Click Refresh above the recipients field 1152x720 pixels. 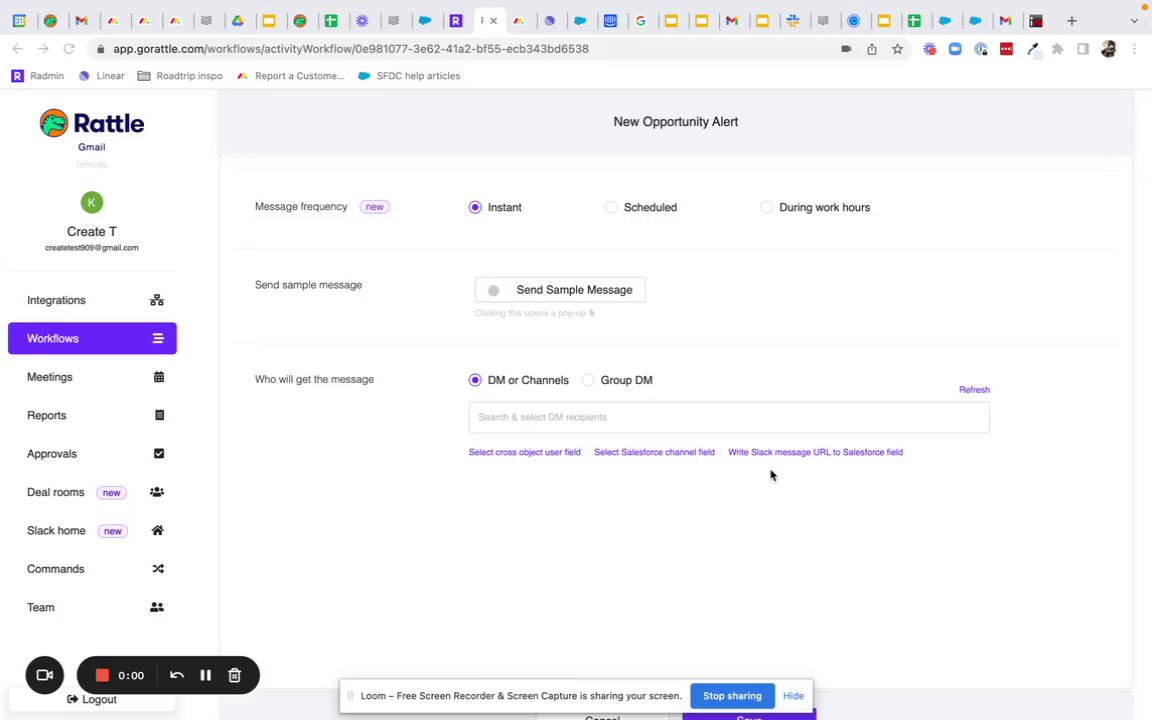(974, 390)
